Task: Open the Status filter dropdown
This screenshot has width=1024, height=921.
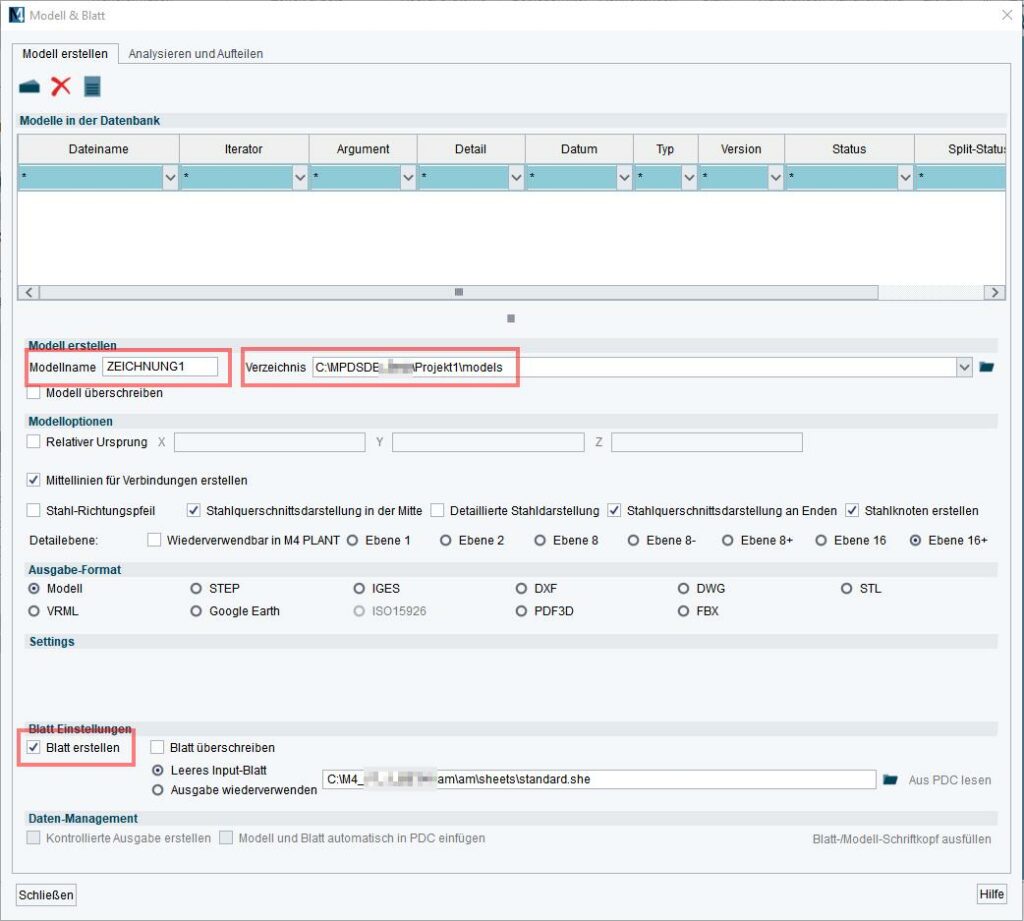Action: point(905,178)
